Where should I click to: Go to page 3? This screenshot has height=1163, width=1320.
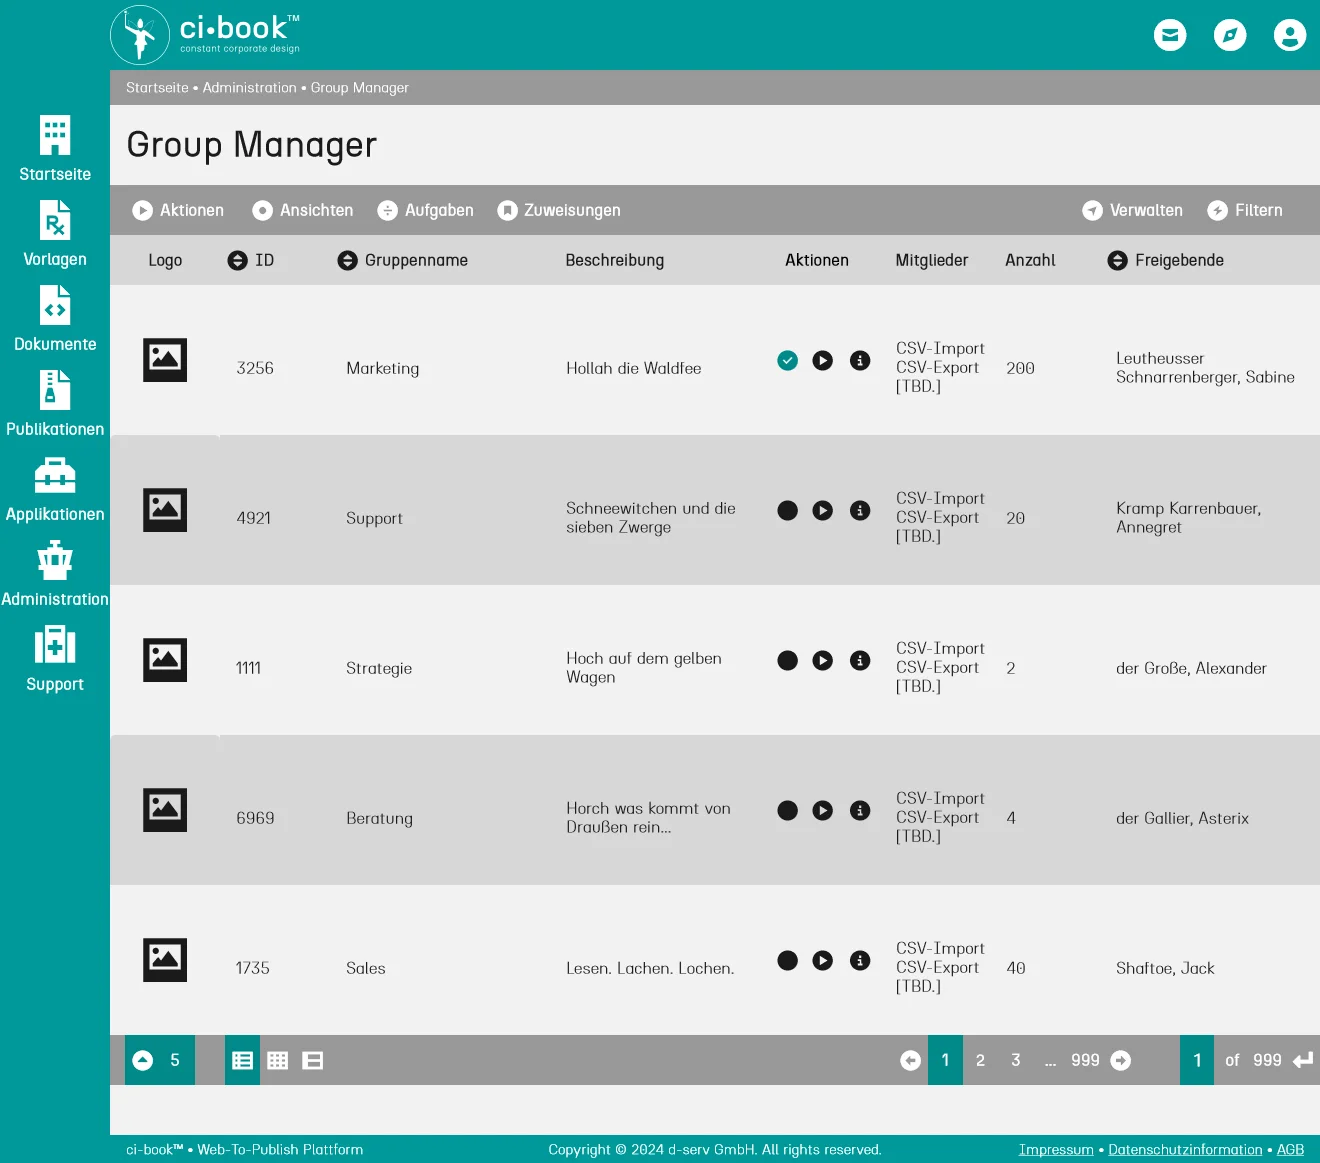click(1016, 1060)
